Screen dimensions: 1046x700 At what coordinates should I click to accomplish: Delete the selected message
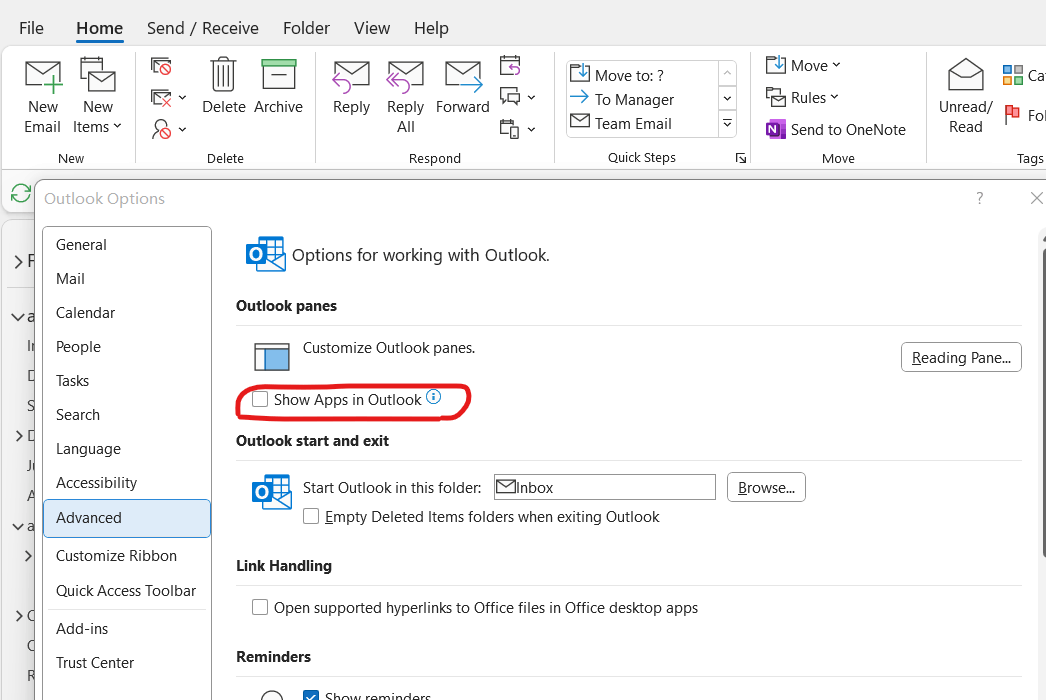click(x=223, y=86)
